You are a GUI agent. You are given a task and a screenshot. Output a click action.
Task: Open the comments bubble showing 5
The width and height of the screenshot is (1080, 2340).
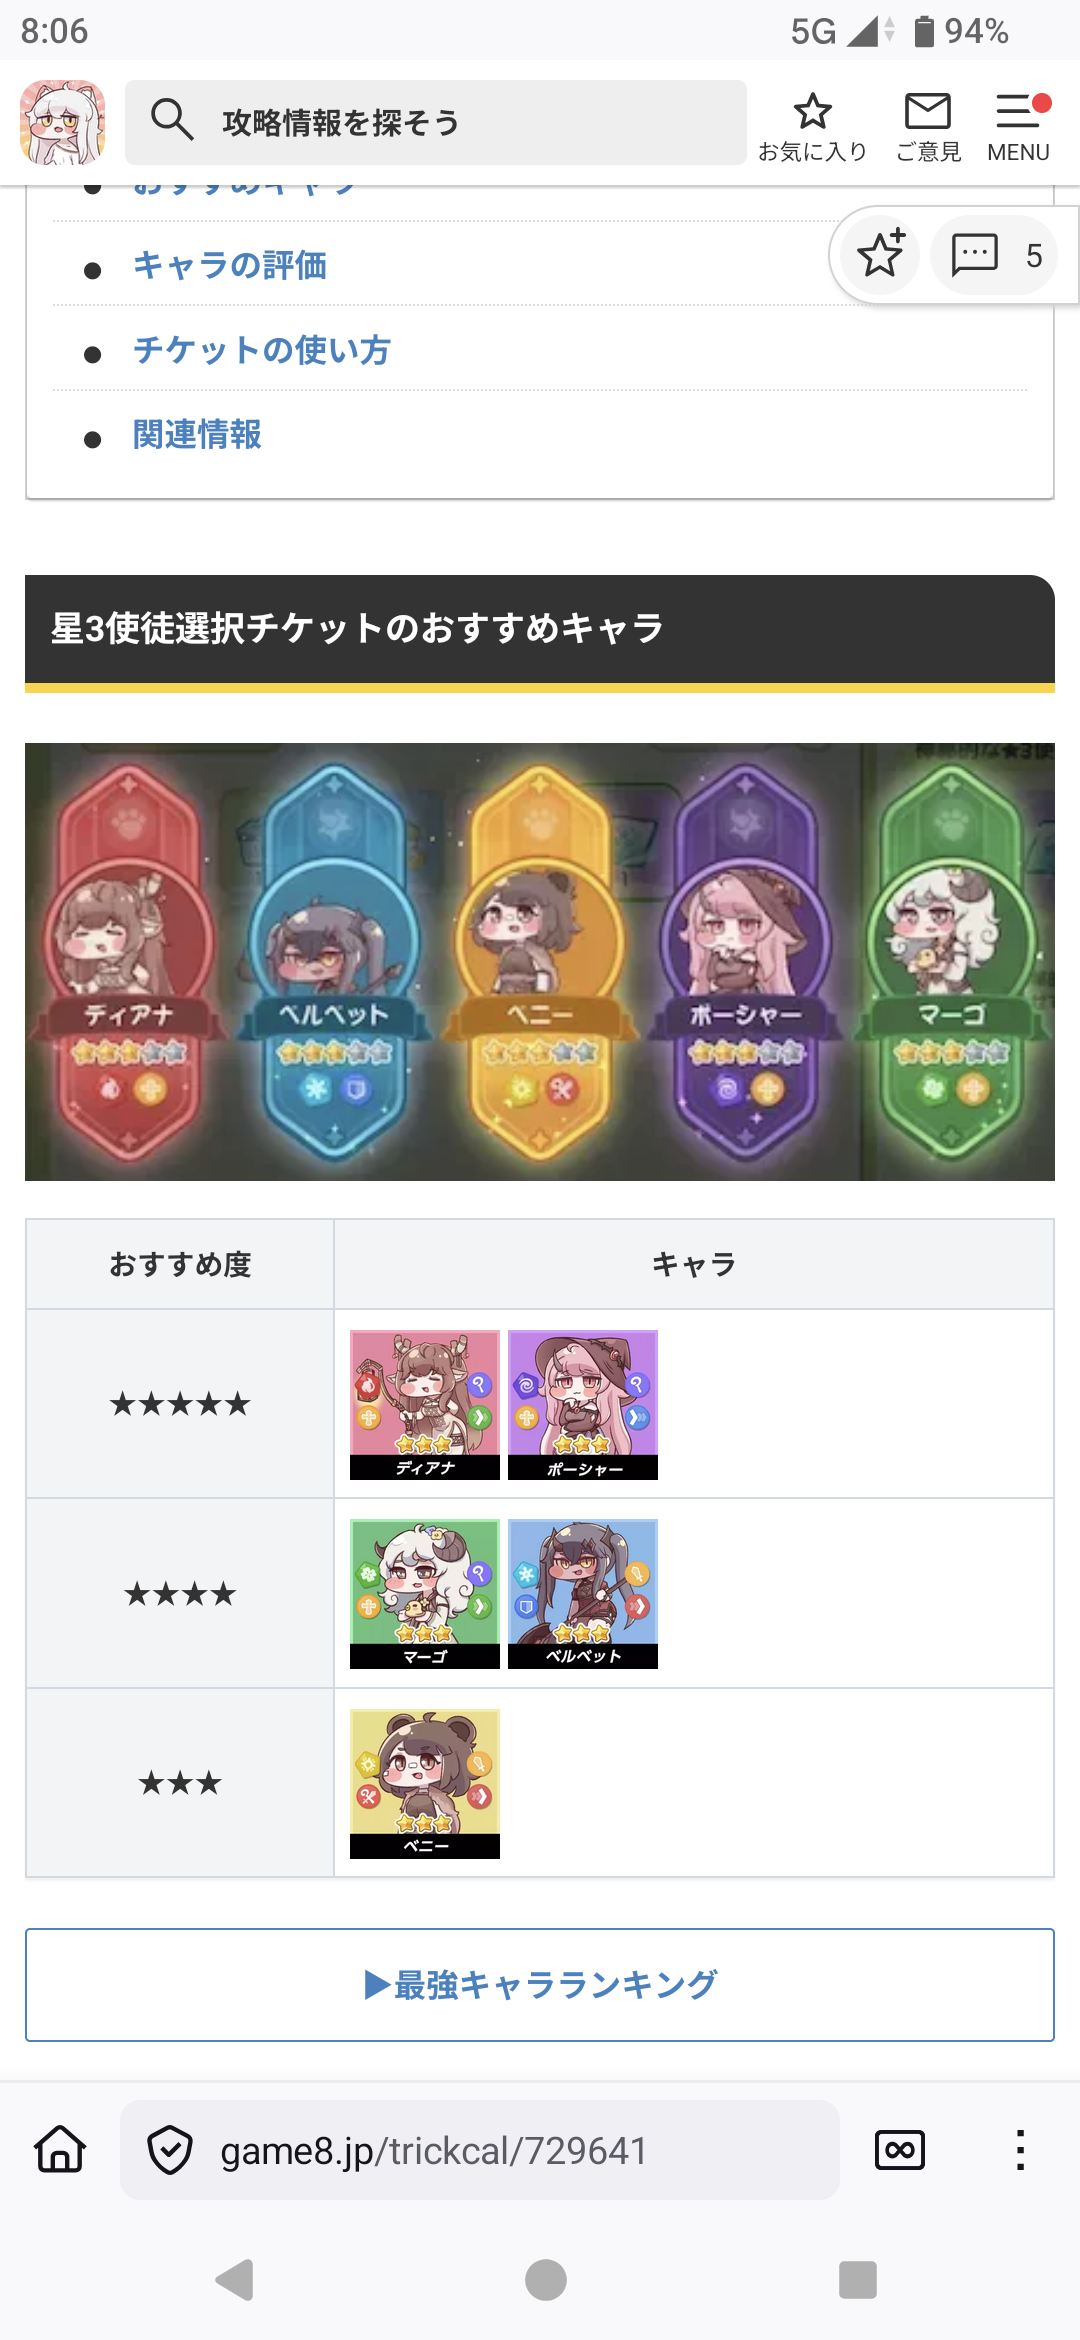(x=994, y=254)
